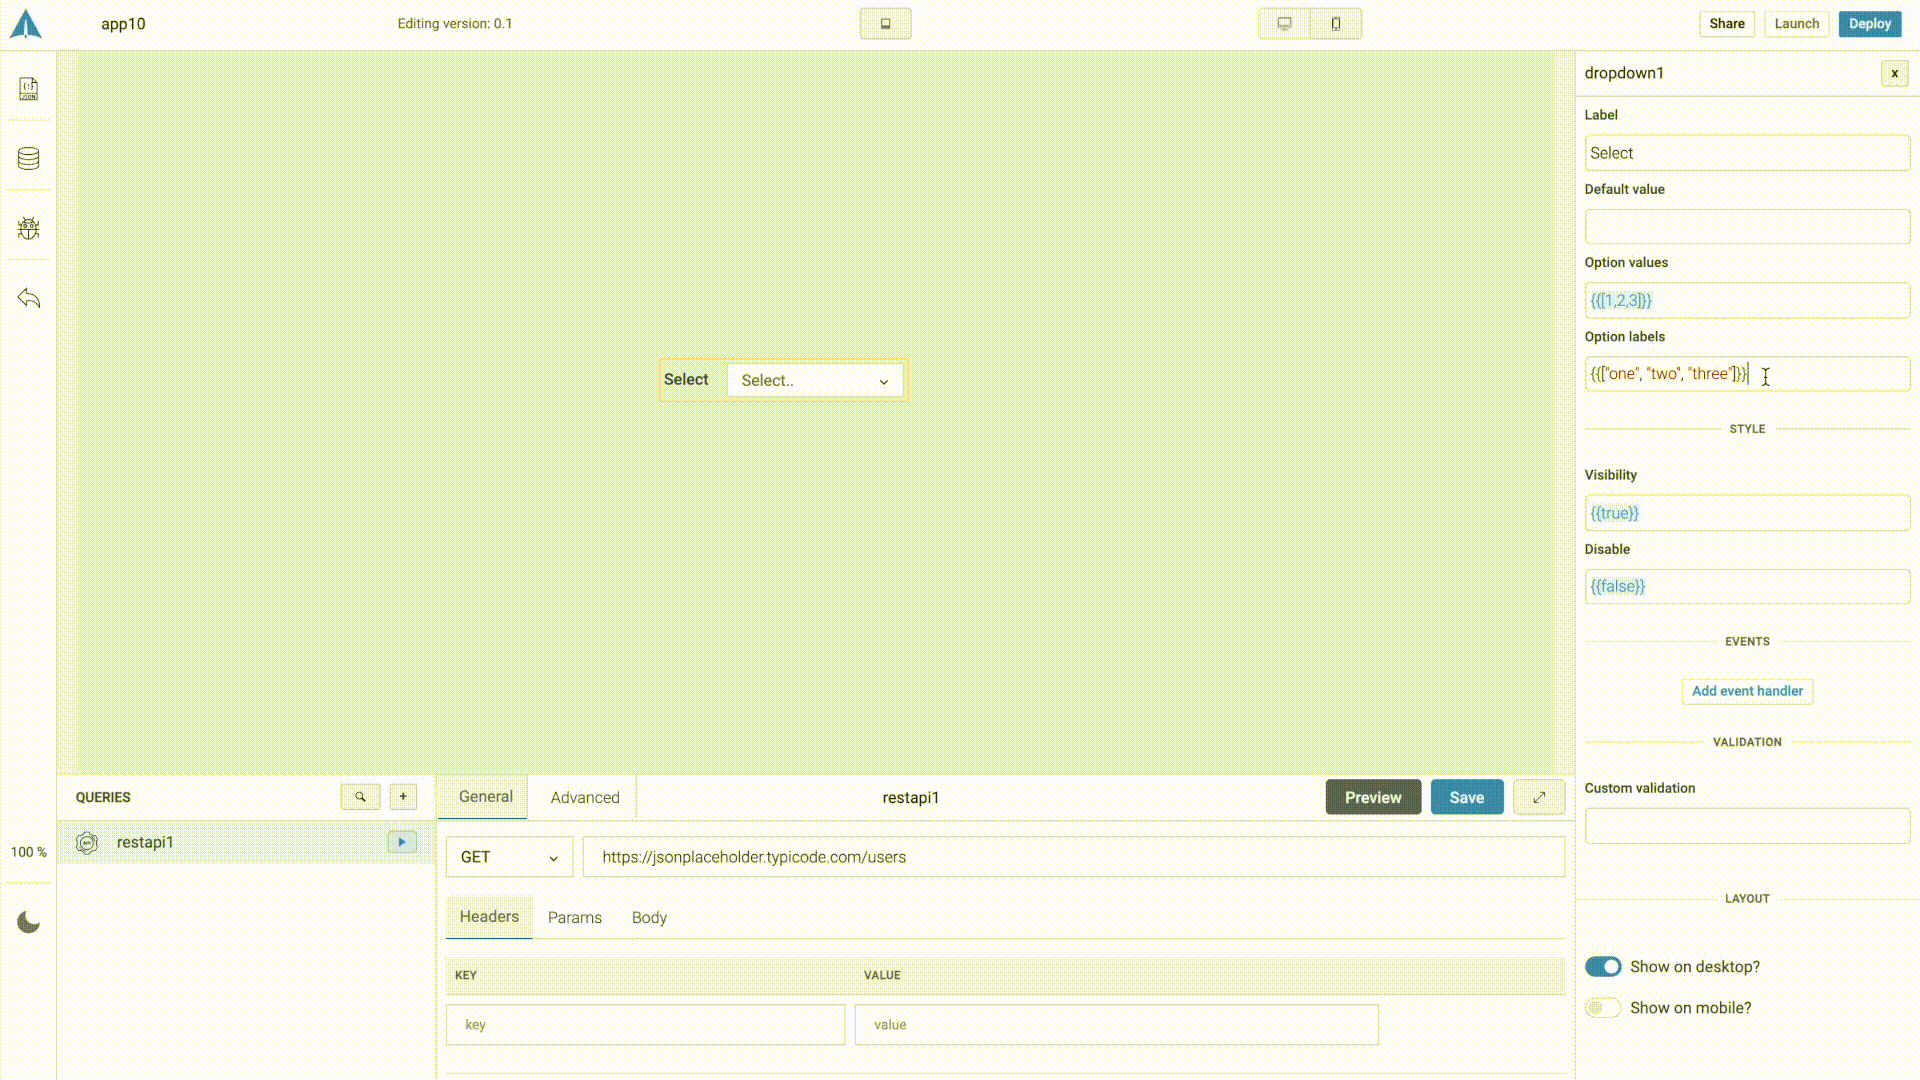
Task: Toggle Show on desktop switch
Action: pyautogui.click(x=1603, y=967)
